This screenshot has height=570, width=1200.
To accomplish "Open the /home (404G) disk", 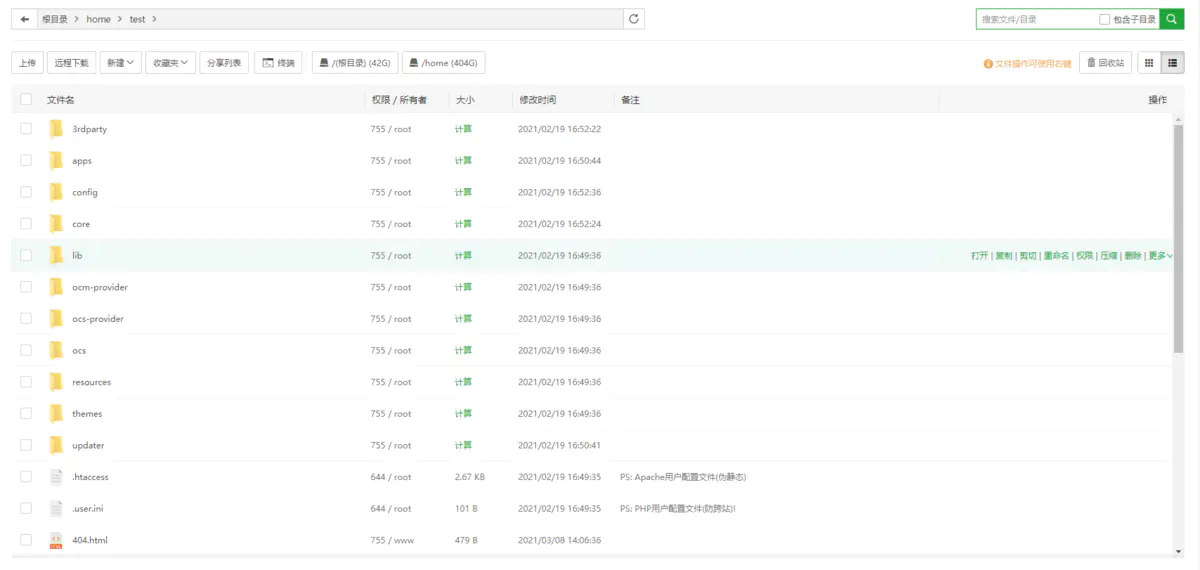I will tap(443, 63).
